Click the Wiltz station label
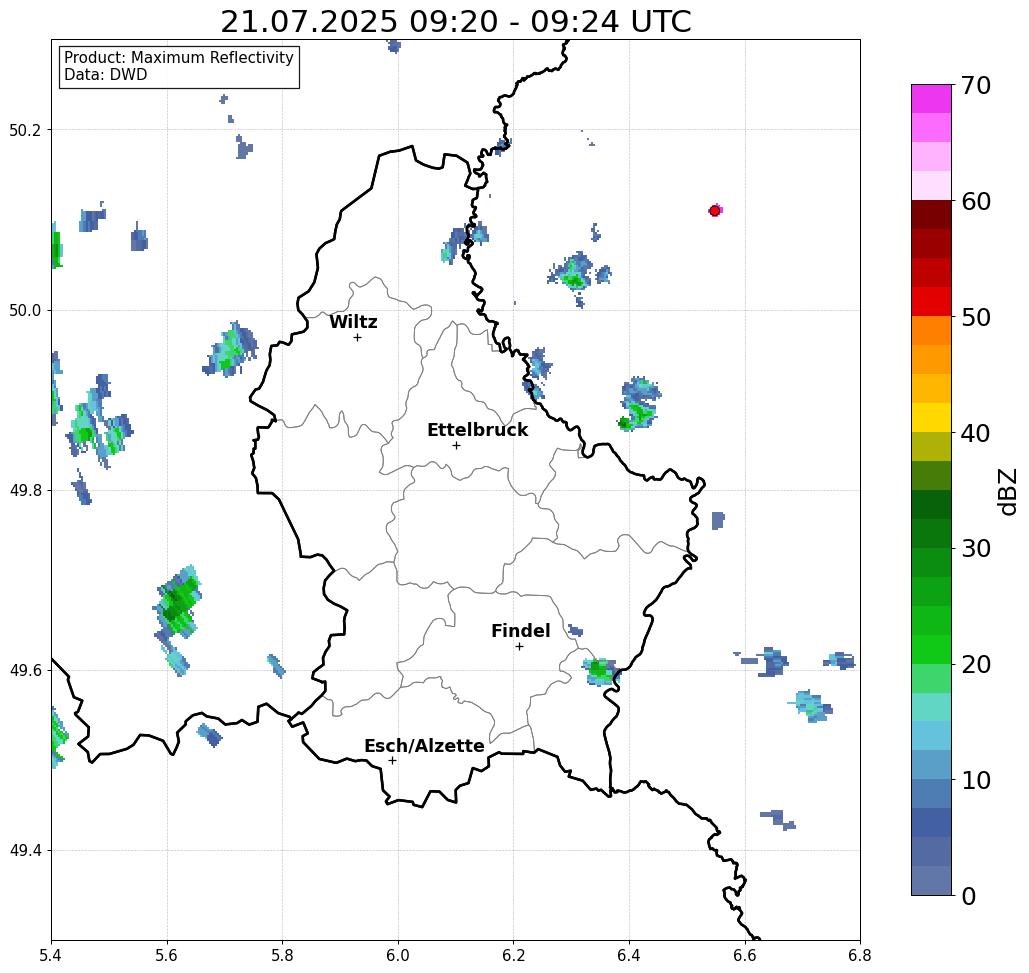 (x=353, y=322)
